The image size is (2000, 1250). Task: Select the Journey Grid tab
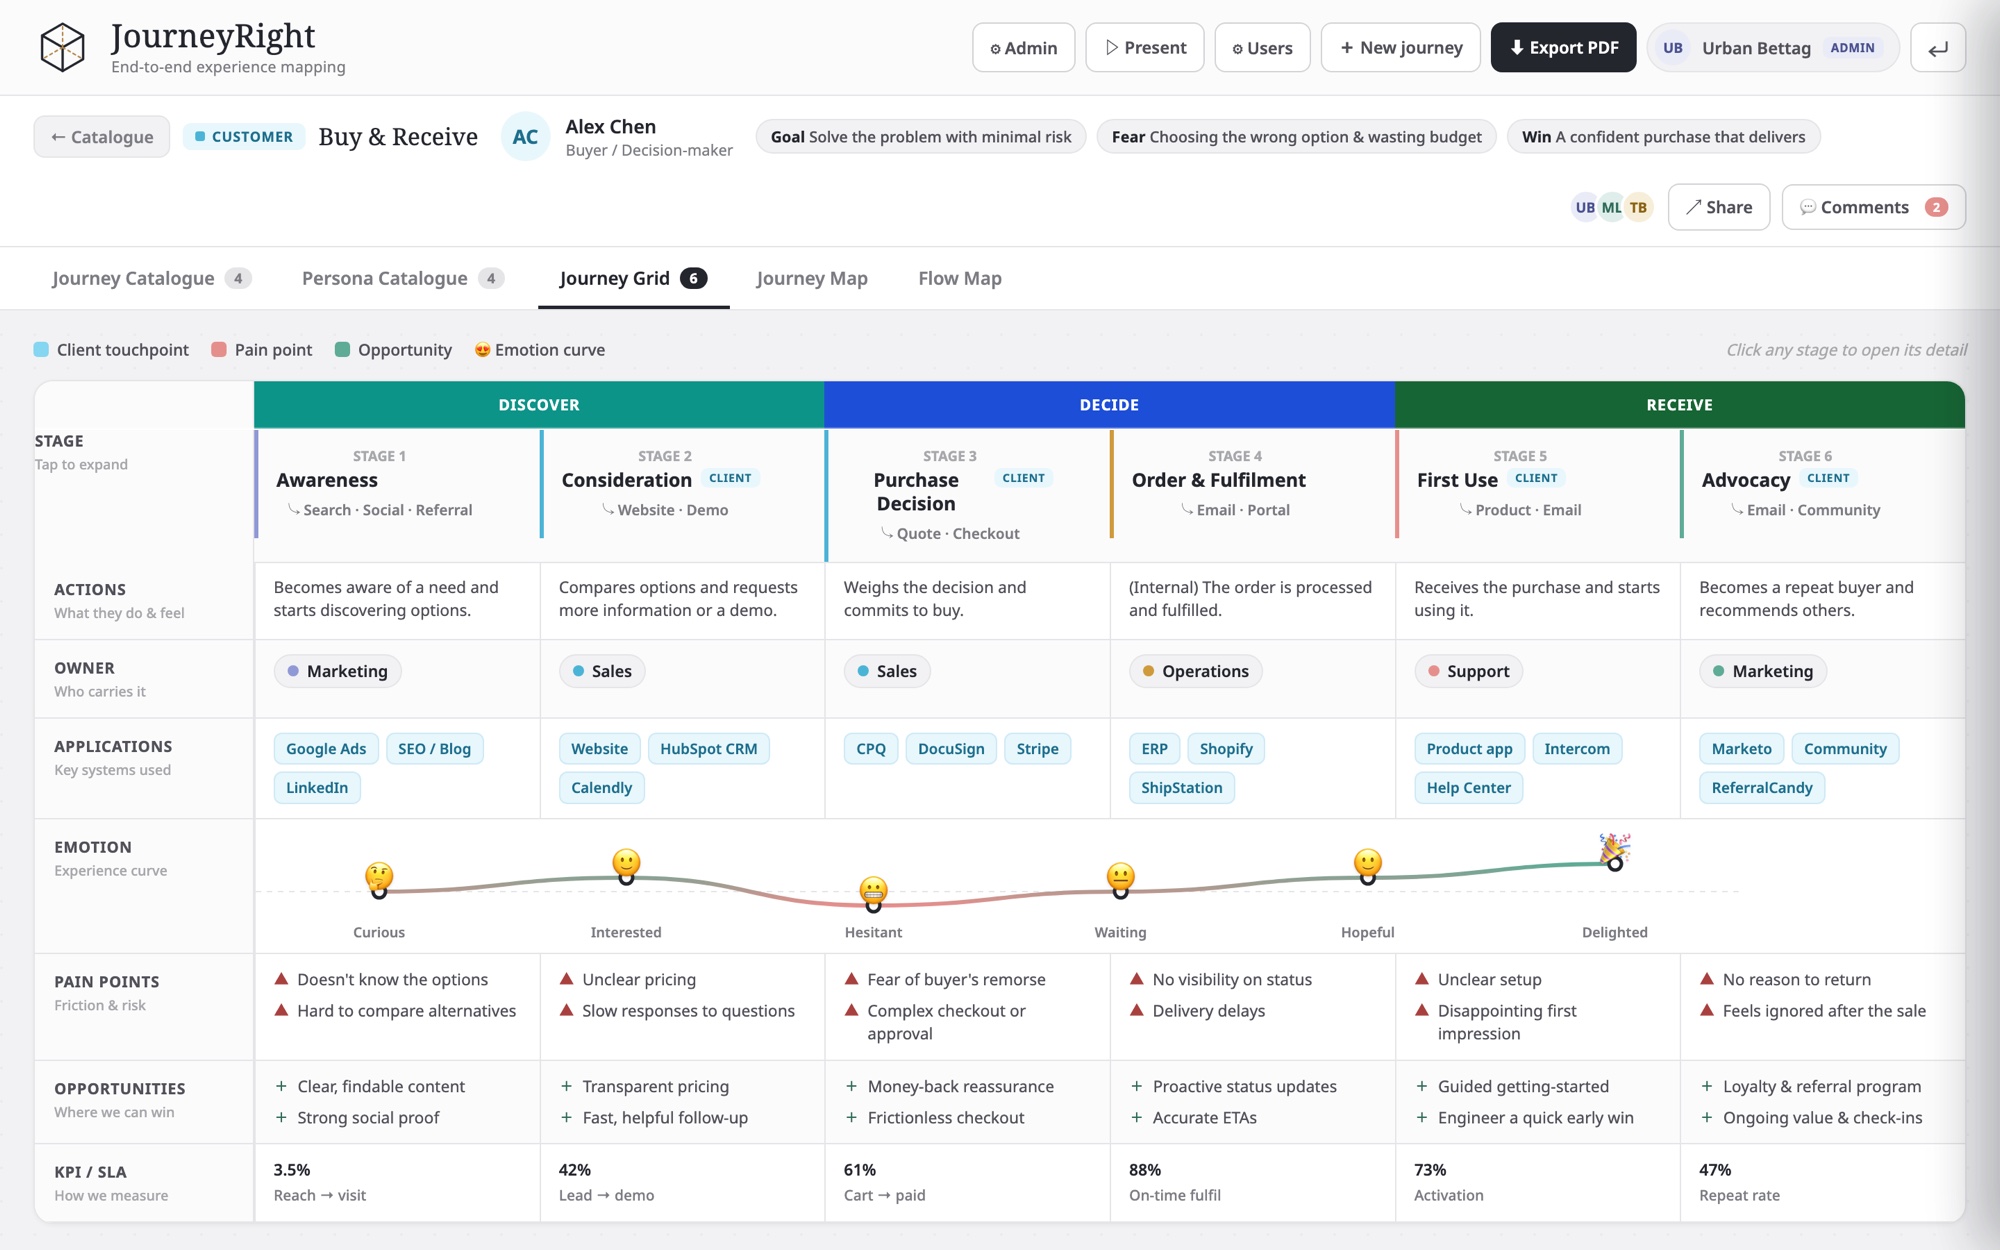tap(633, 278)
